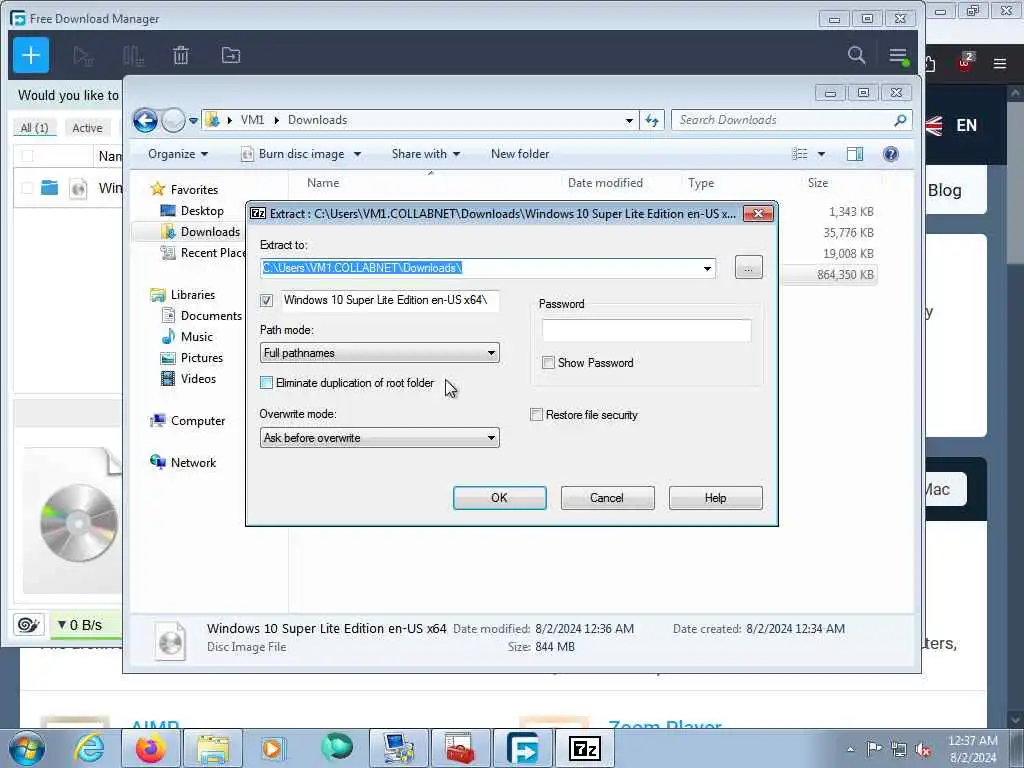The image size is (1024, 768).
Task: Select the All (1) tab
Action: [34, 128]
